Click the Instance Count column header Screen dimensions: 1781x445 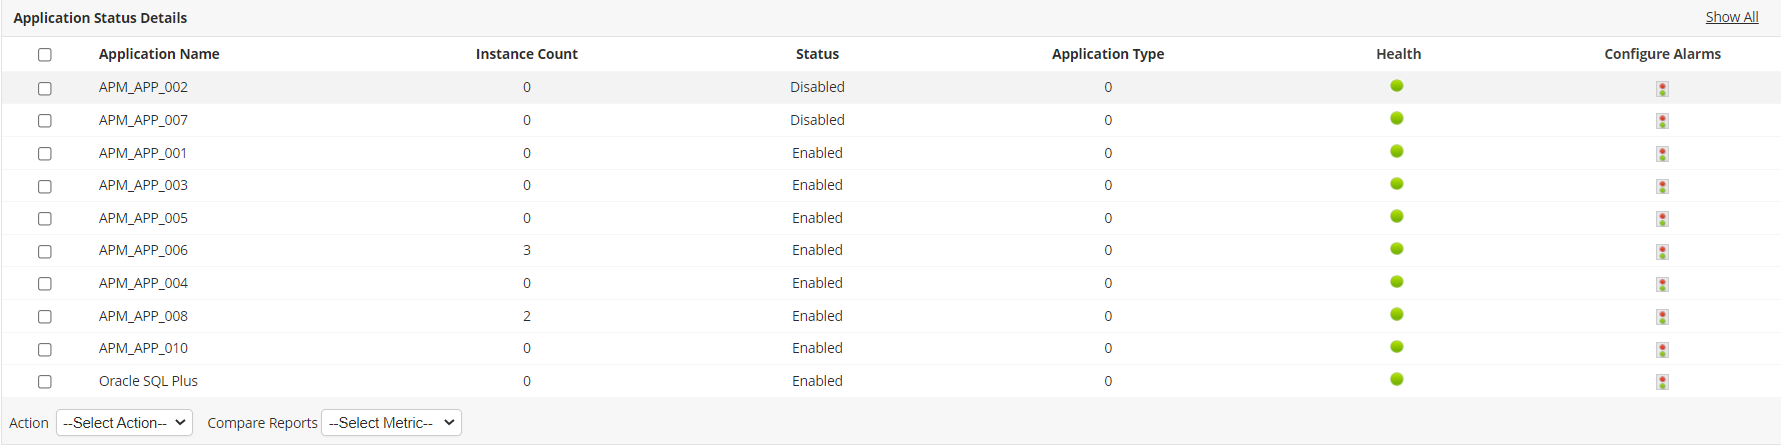[x=526, y=54]
